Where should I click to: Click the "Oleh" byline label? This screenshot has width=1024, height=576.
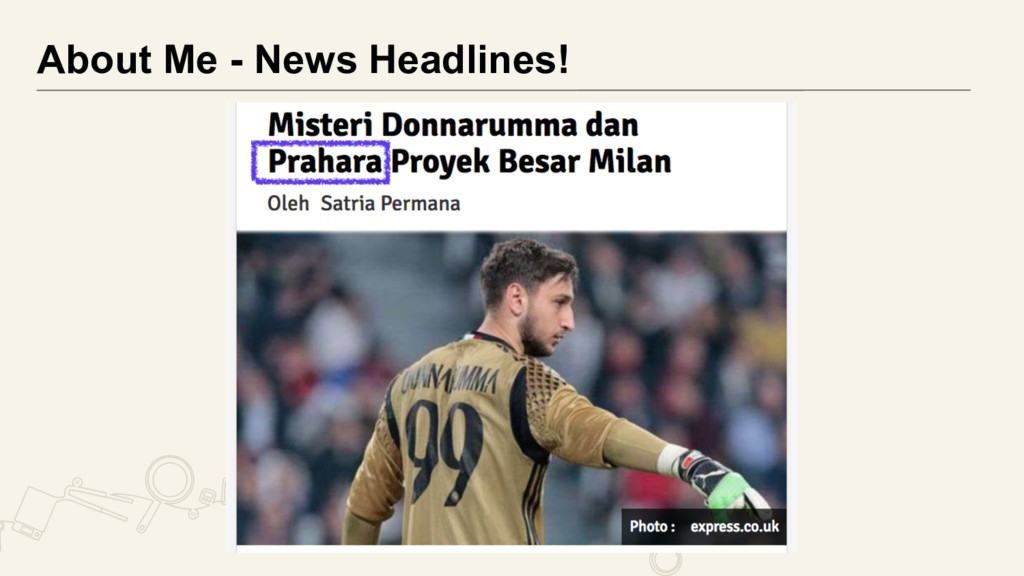(x=288, y=204)
